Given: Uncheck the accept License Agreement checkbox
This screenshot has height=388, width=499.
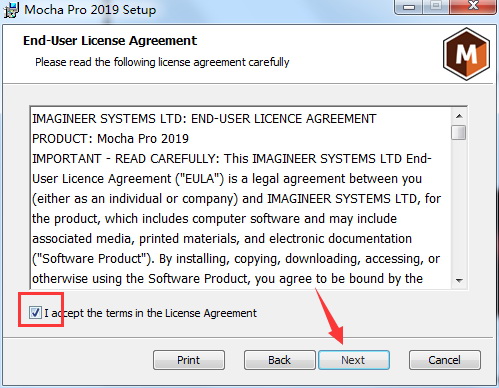Looking at the screenshot, I should (x=35, y=313).
